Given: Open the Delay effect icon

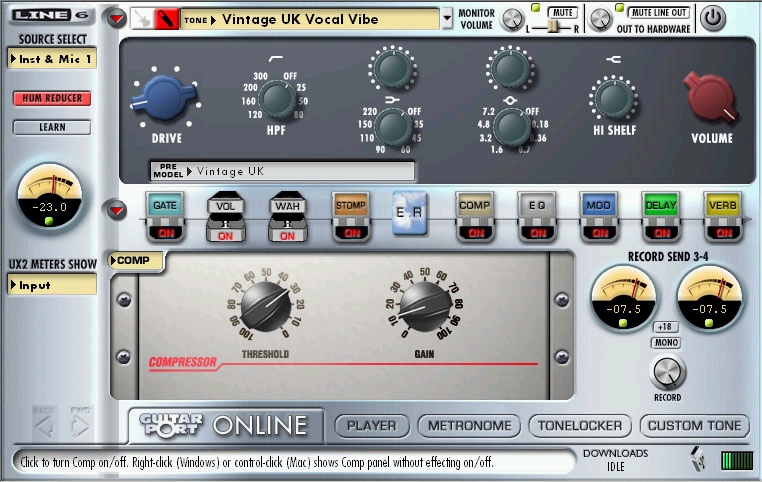Looking at the screenshot, I should click(x=661, y=206).
